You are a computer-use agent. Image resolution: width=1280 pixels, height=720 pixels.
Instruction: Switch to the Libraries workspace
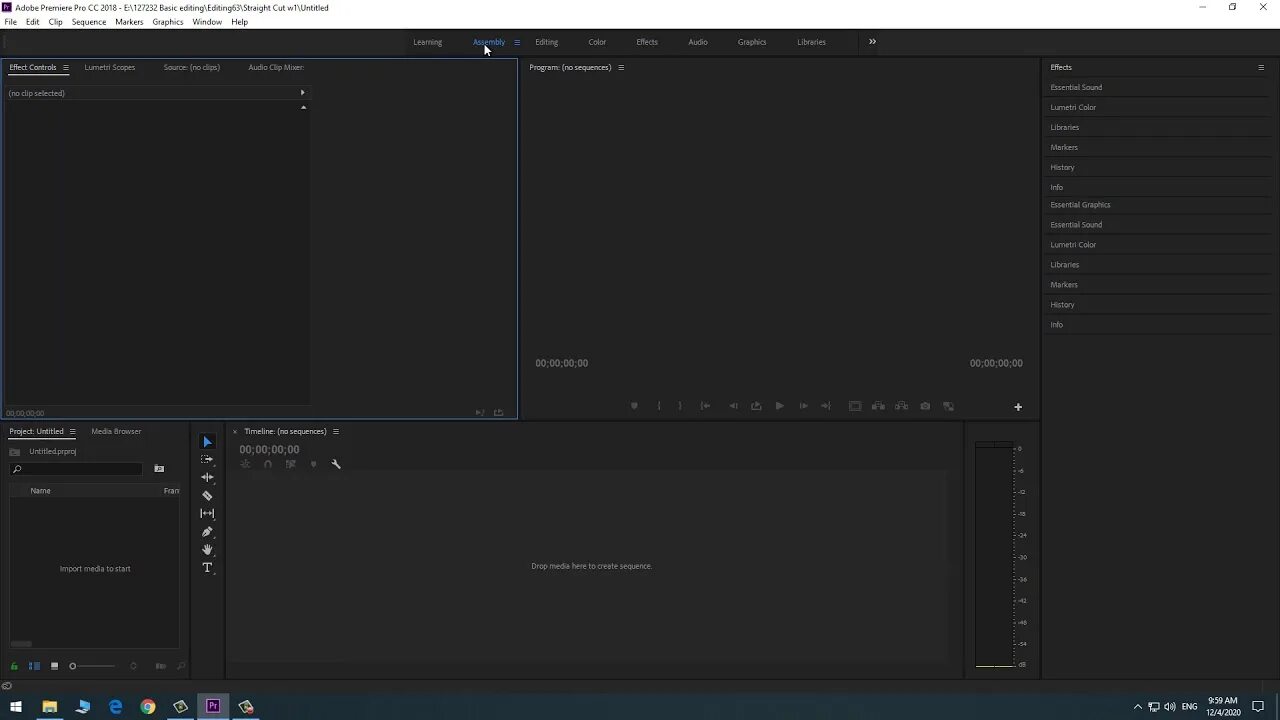(x=811, y=42)
